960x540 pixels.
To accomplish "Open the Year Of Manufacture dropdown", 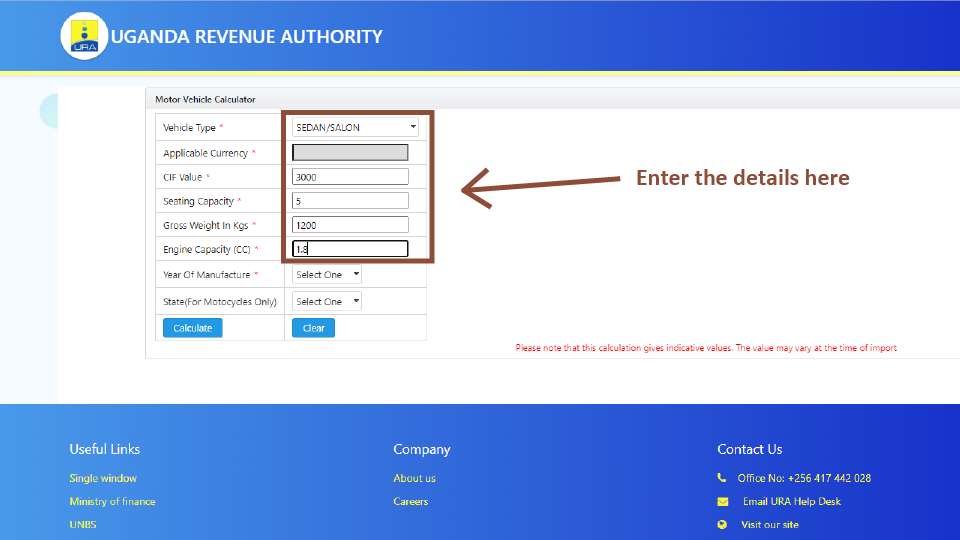I will tap(326, 274).
